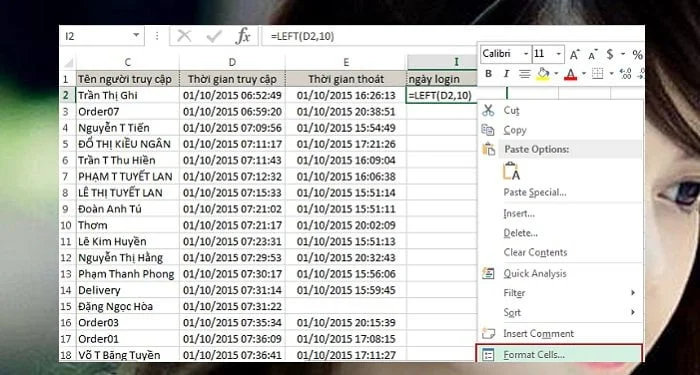Open the Name Box dropdown

(x=136, y=36)
